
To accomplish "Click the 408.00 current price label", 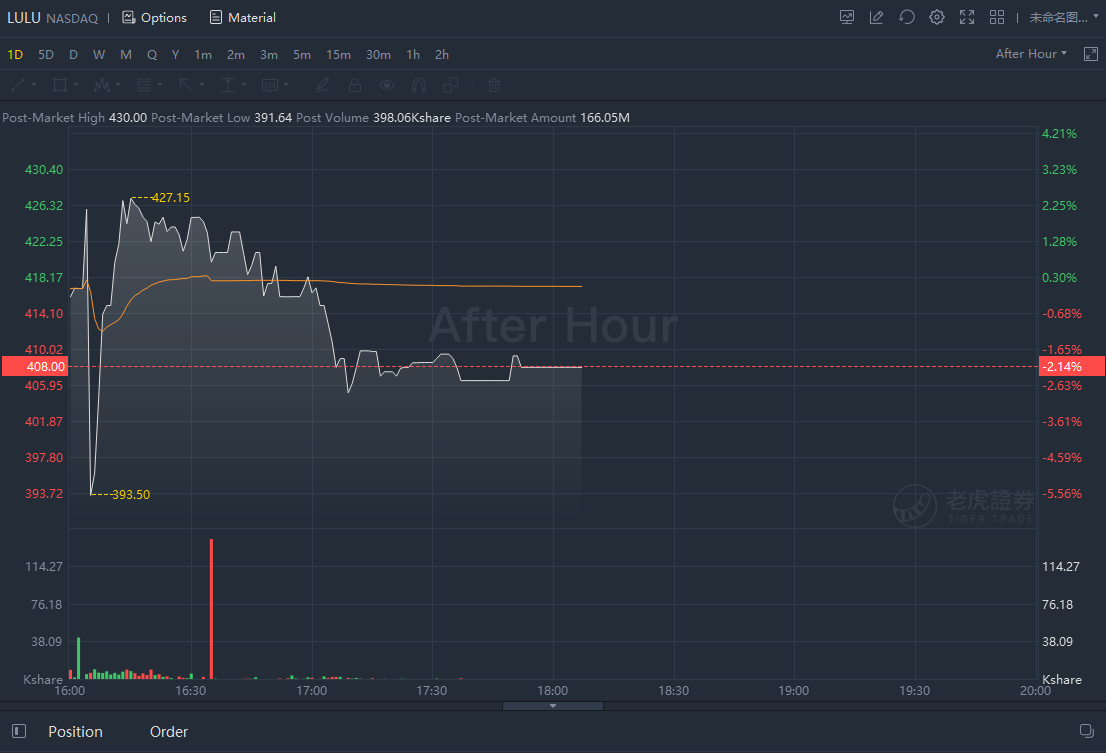I will 35,367.
